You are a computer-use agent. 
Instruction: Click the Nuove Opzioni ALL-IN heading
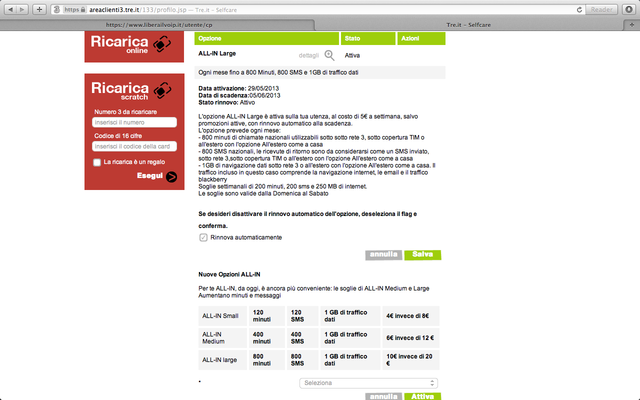pos(229,275)
